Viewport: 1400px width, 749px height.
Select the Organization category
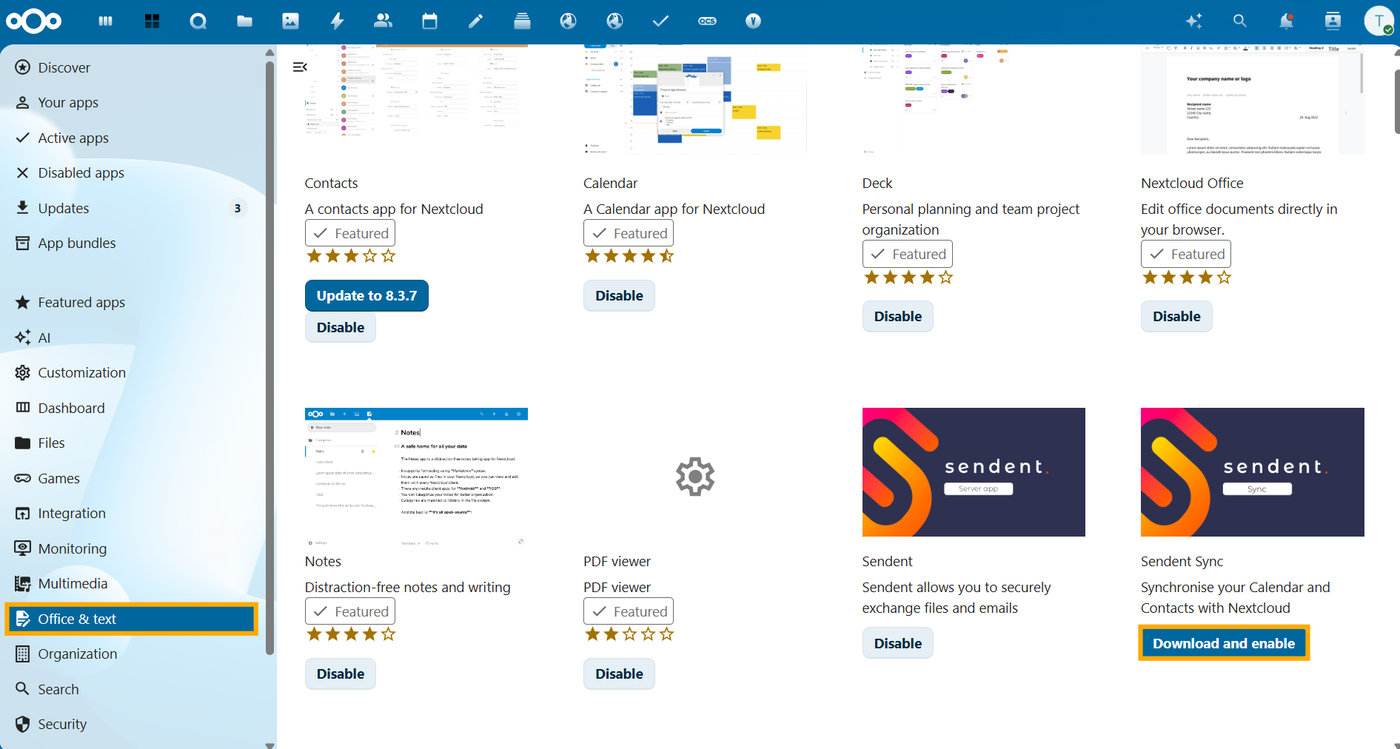[x=132, y=654]
